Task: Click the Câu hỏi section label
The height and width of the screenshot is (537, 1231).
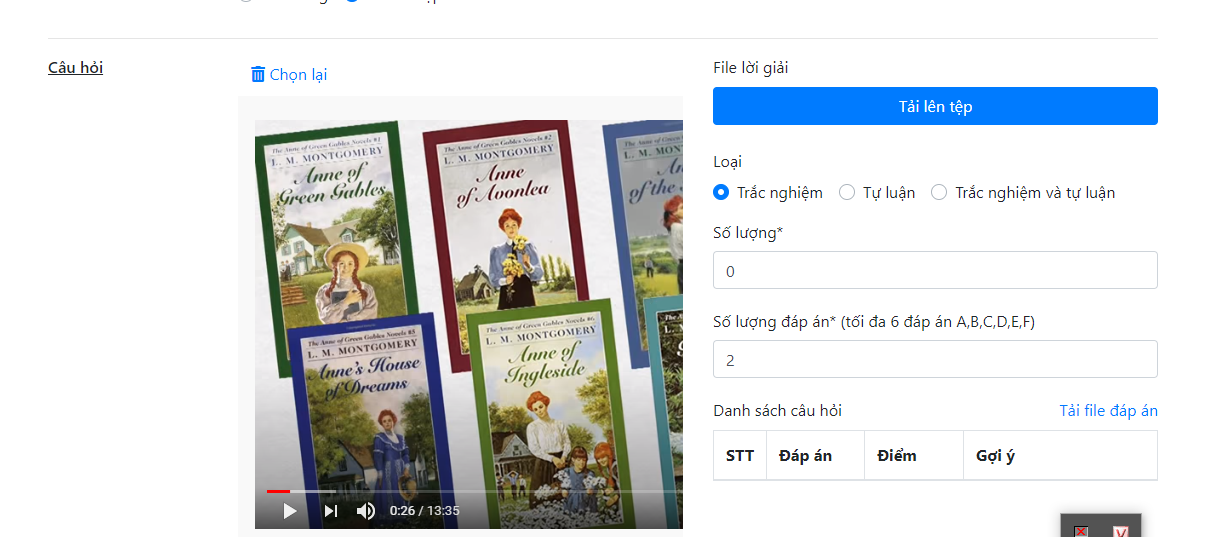Action: (x=76, y=67)
